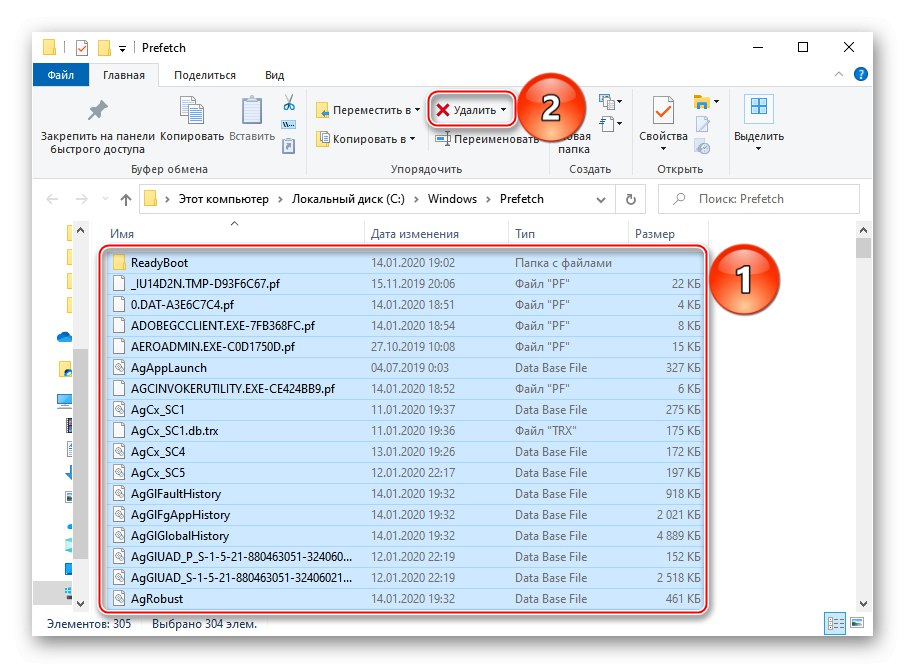Open the Удалить (Delete) dropdown arrow
The image size is (905, 668).
coord(504,110)
